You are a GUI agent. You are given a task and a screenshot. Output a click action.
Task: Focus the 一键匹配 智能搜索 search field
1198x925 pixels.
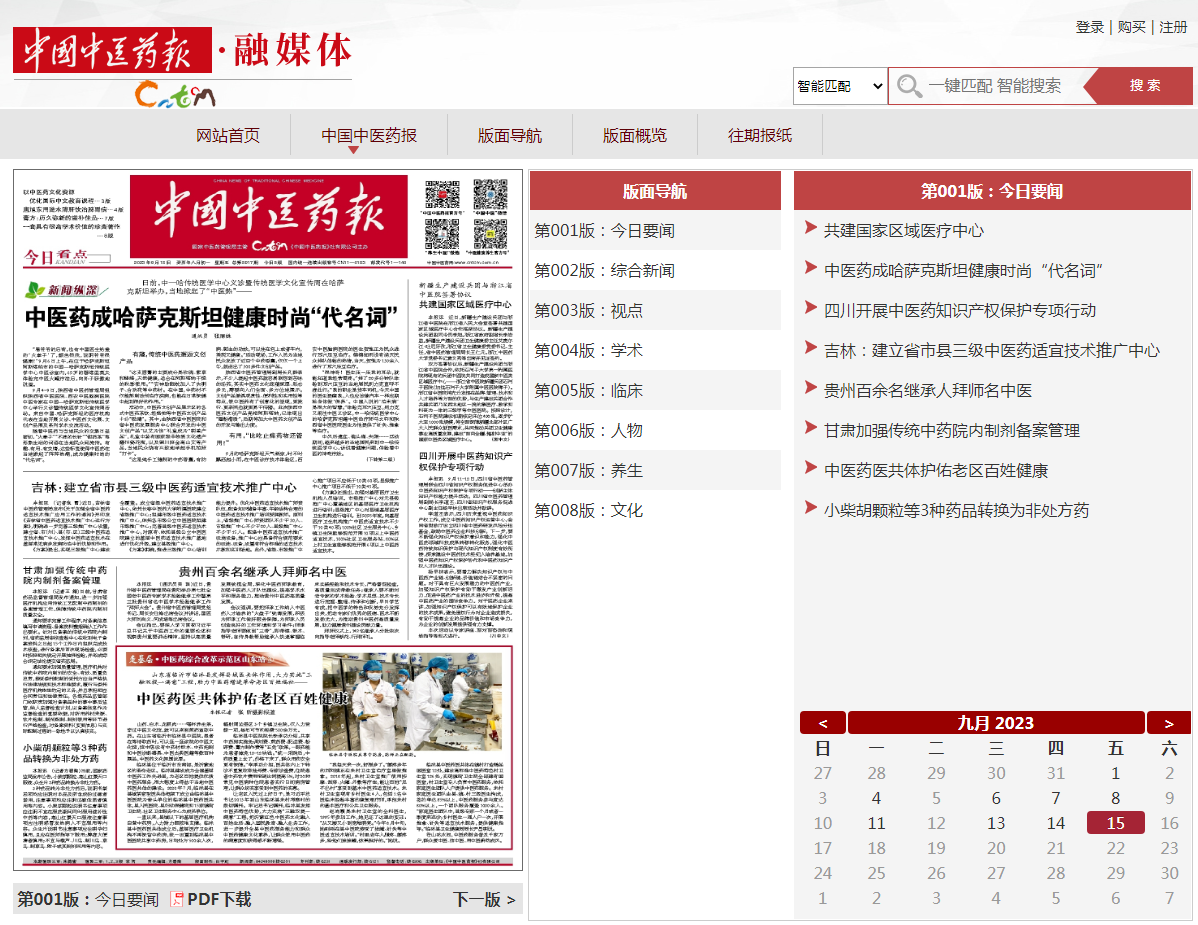[994, 86]
